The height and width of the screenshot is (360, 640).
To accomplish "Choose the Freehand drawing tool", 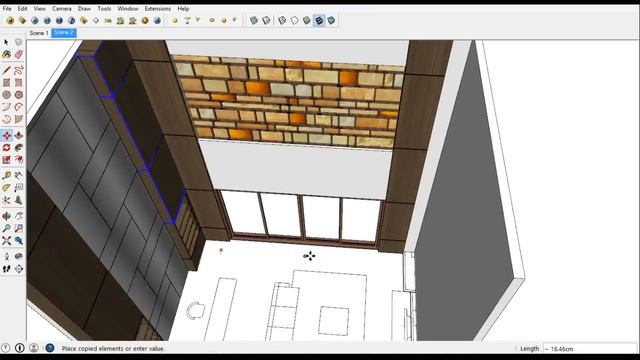I will [18, 70].
